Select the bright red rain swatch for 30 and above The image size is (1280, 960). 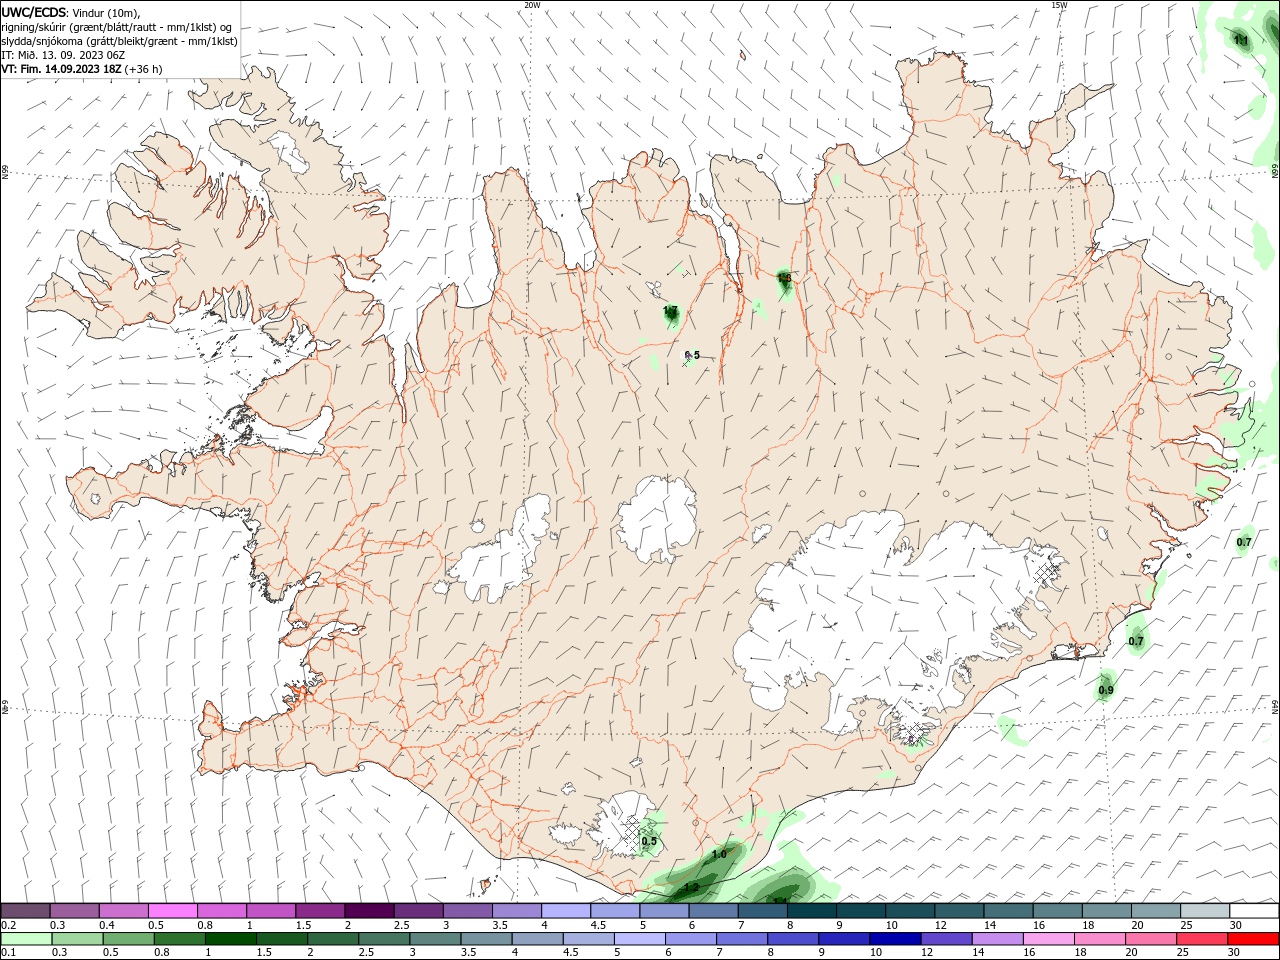1255,939
